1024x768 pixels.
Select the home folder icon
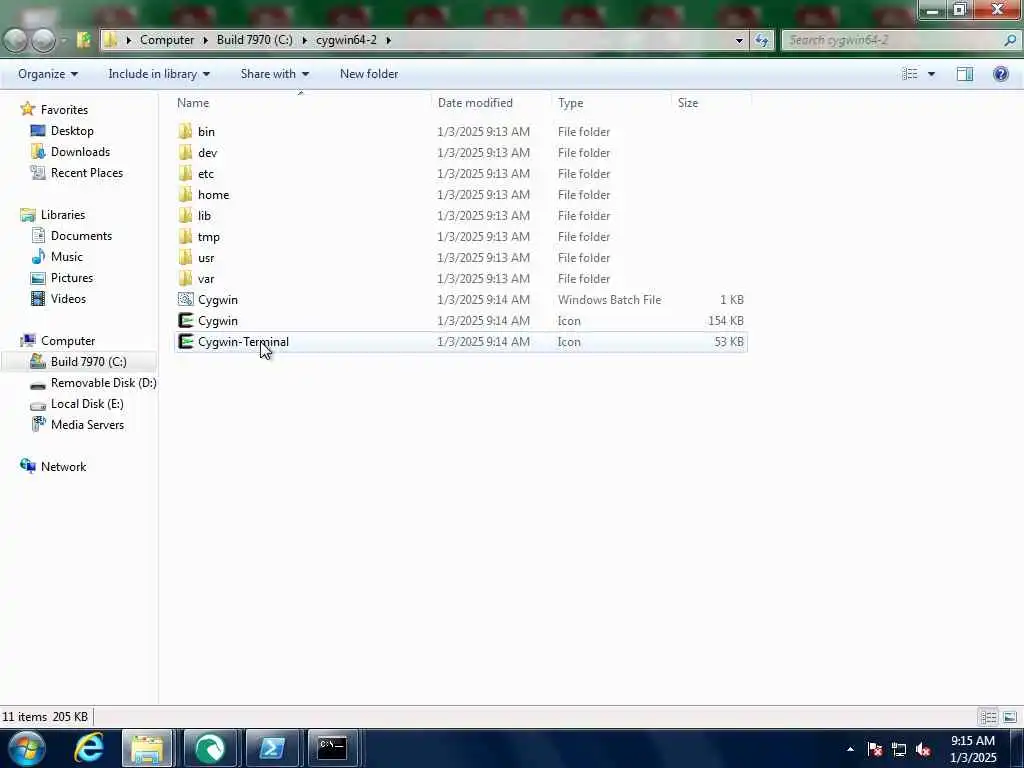[185, 194]
